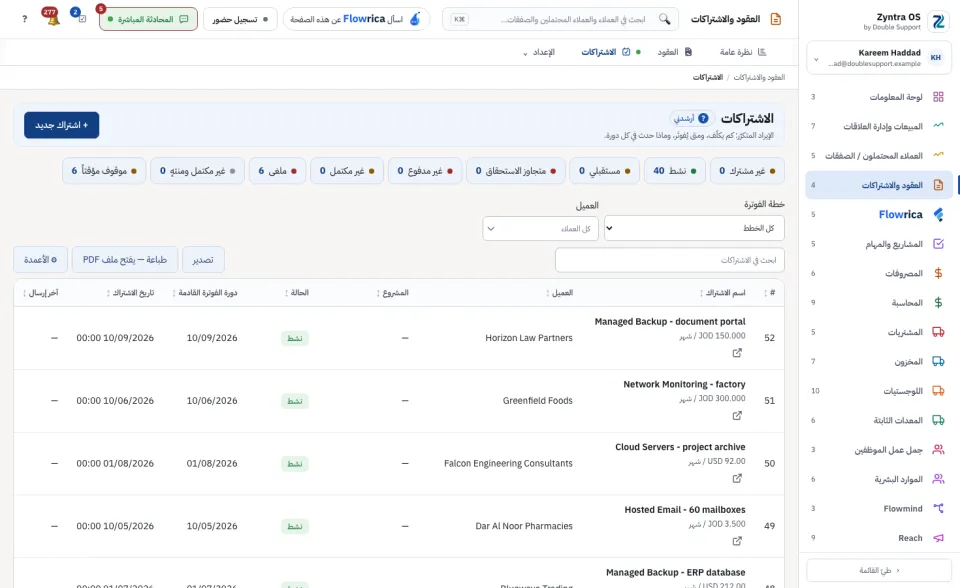Filter by موقوف مؤقتاً status chip
Viewport: 960px width, 588px height.
pos(104,171)
